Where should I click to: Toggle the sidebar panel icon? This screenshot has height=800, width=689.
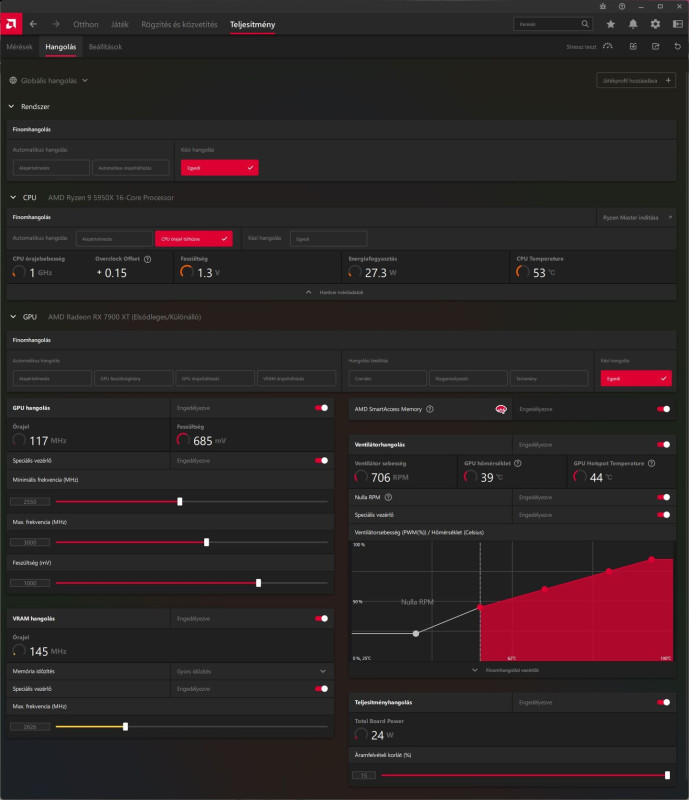(678, 24)
